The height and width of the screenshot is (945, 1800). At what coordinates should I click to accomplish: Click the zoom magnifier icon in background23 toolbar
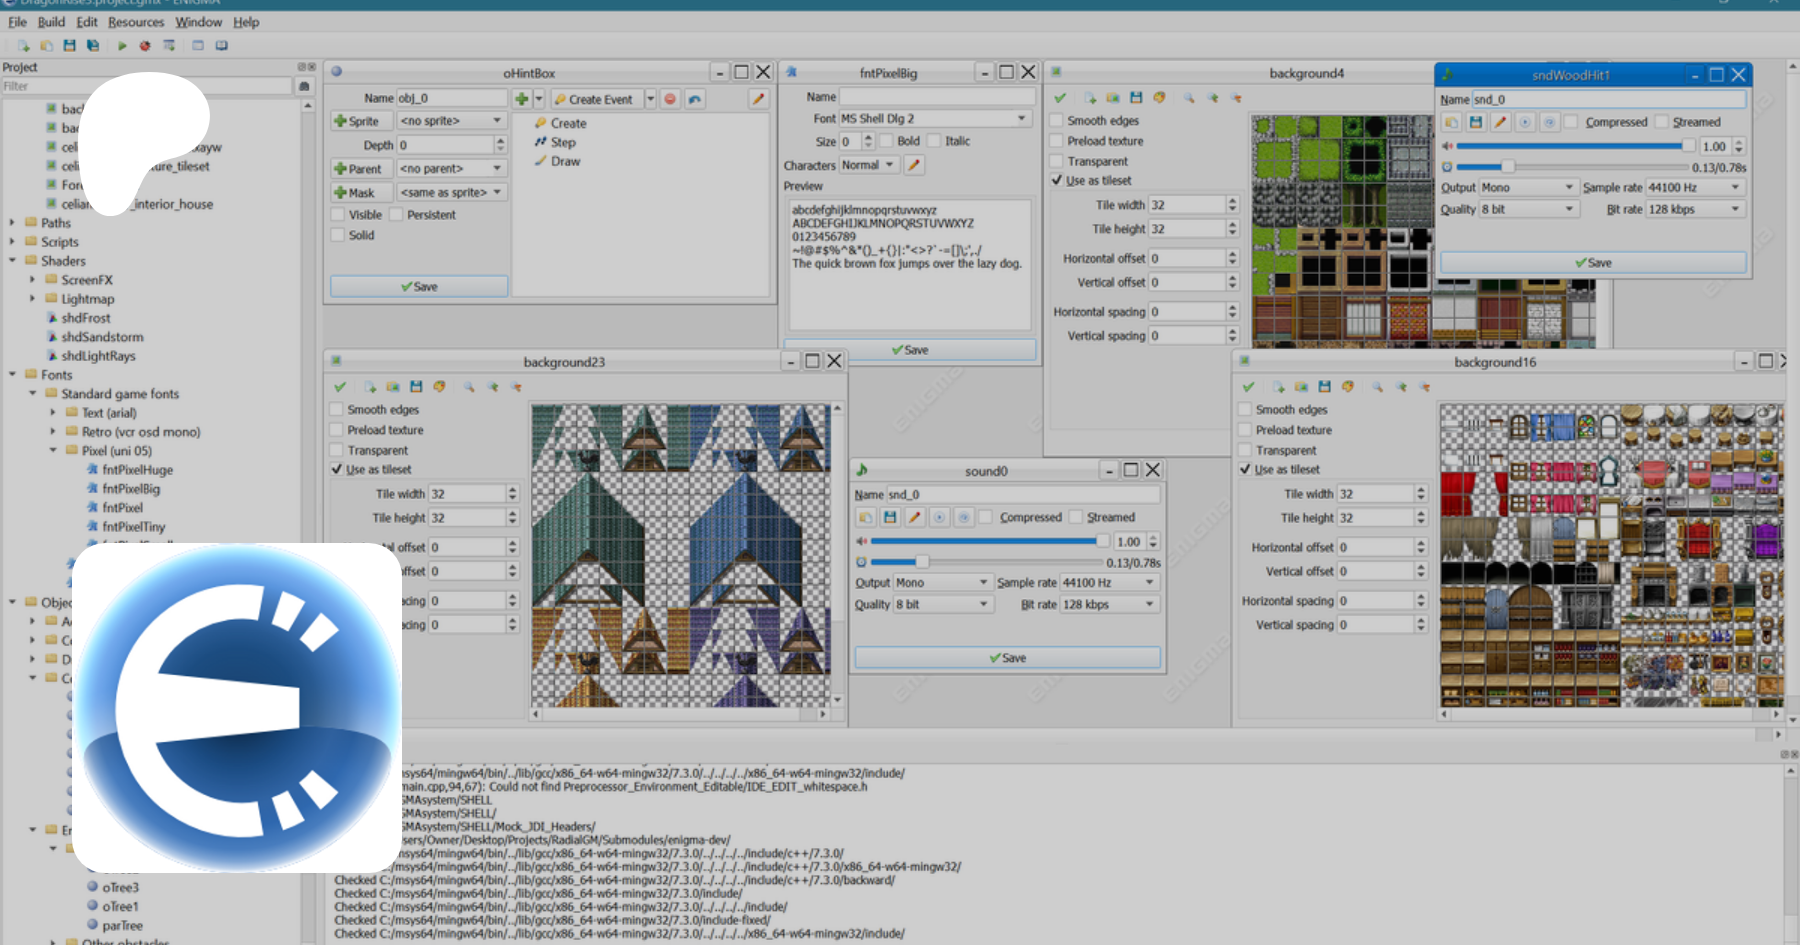tap(468, 387)
